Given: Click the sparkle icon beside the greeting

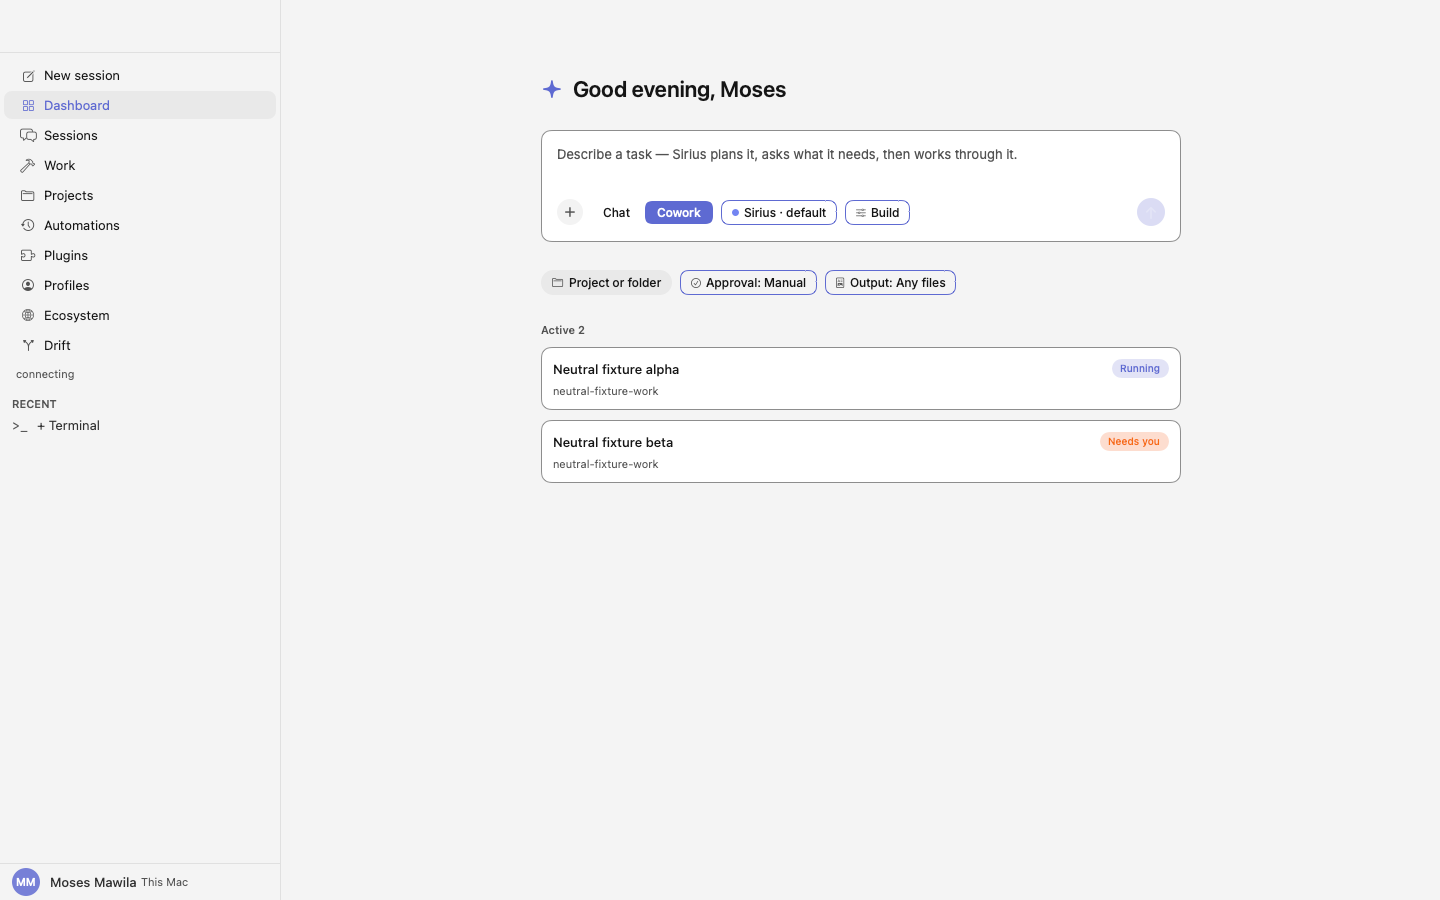Looking at the screenshot, I should (552, 89).
